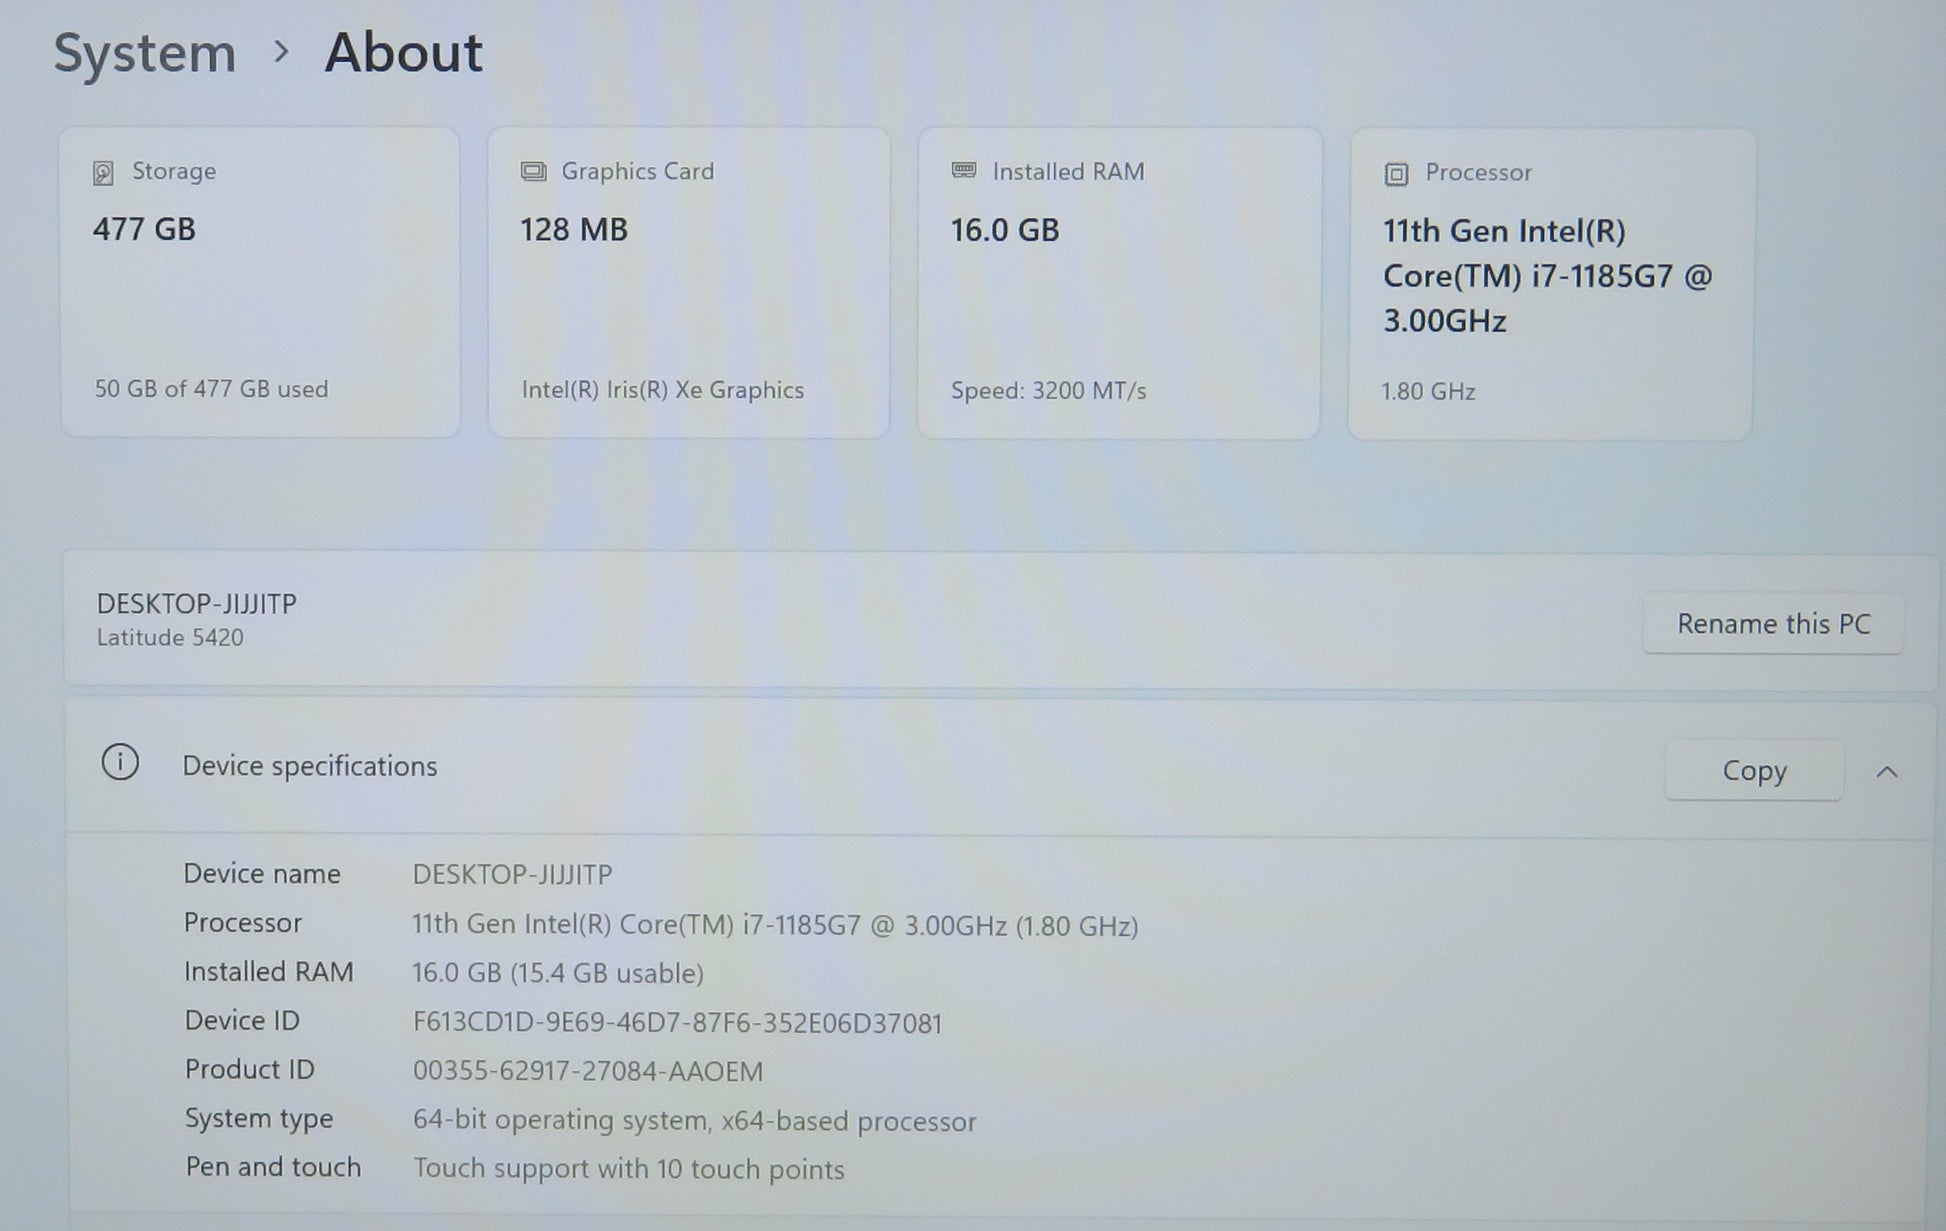The height and width of the screenshot is (1231, 1946).
Task: Click the Device specifications info icon
Action: [120, 763]
